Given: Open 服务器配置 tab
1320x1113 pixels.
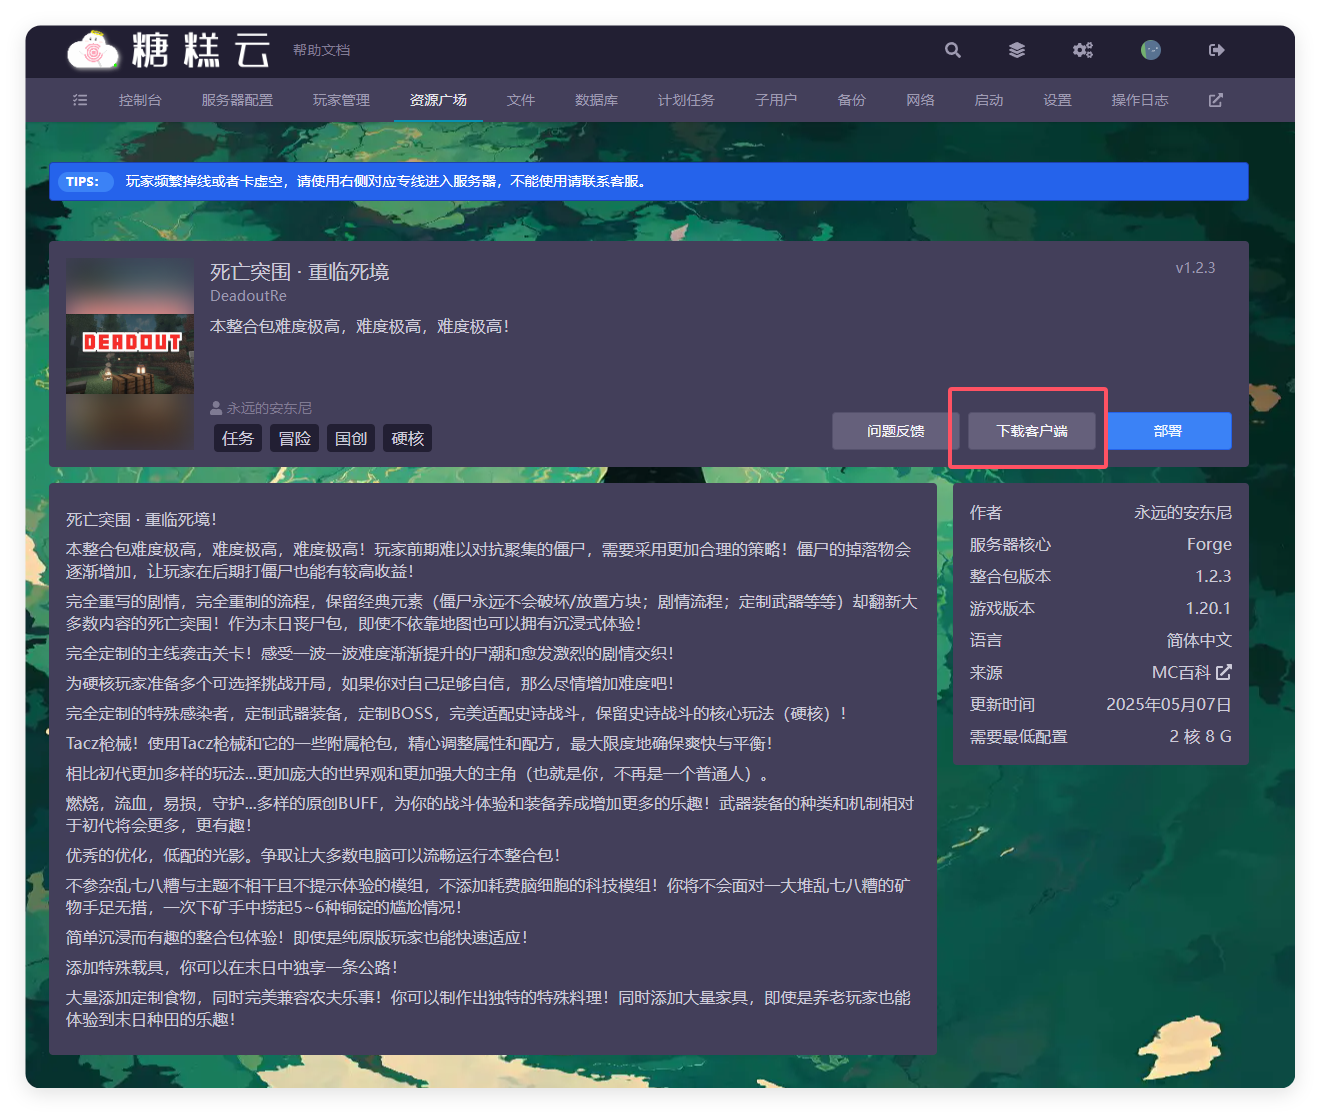Looking at the screenshot, I should tap(237, 100).
